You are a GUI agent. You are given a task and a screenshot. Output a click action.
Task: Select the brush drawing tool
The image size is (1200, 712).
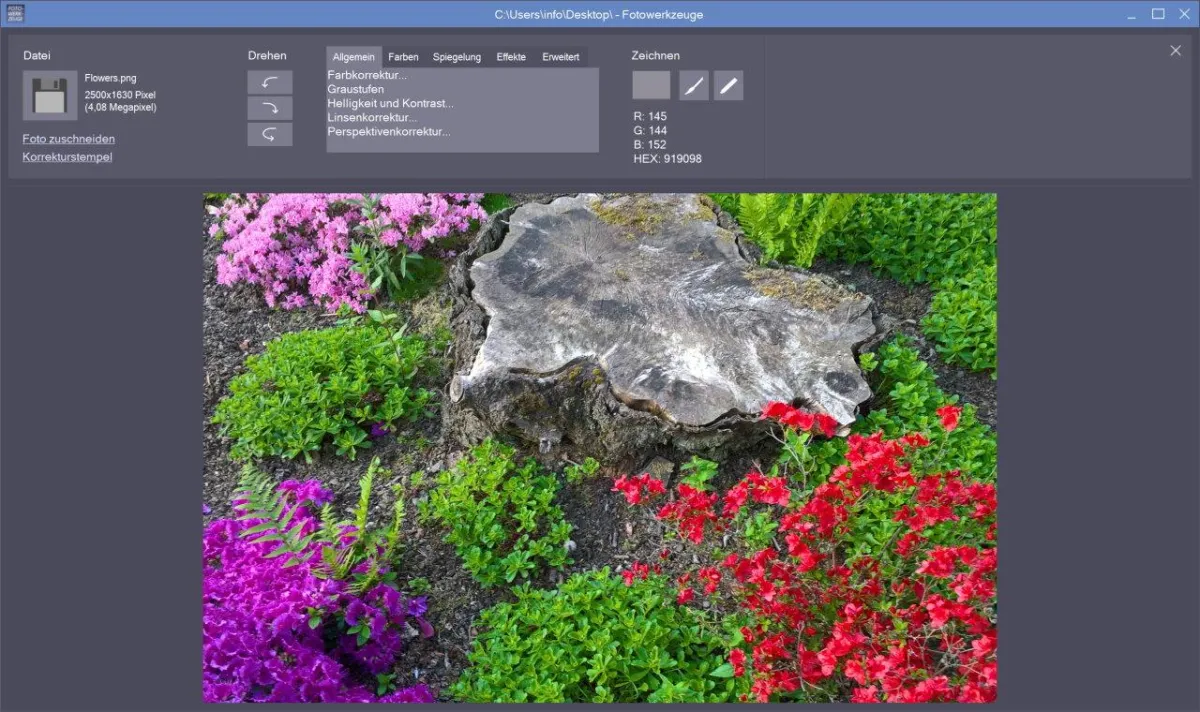[x=694, y=86]
